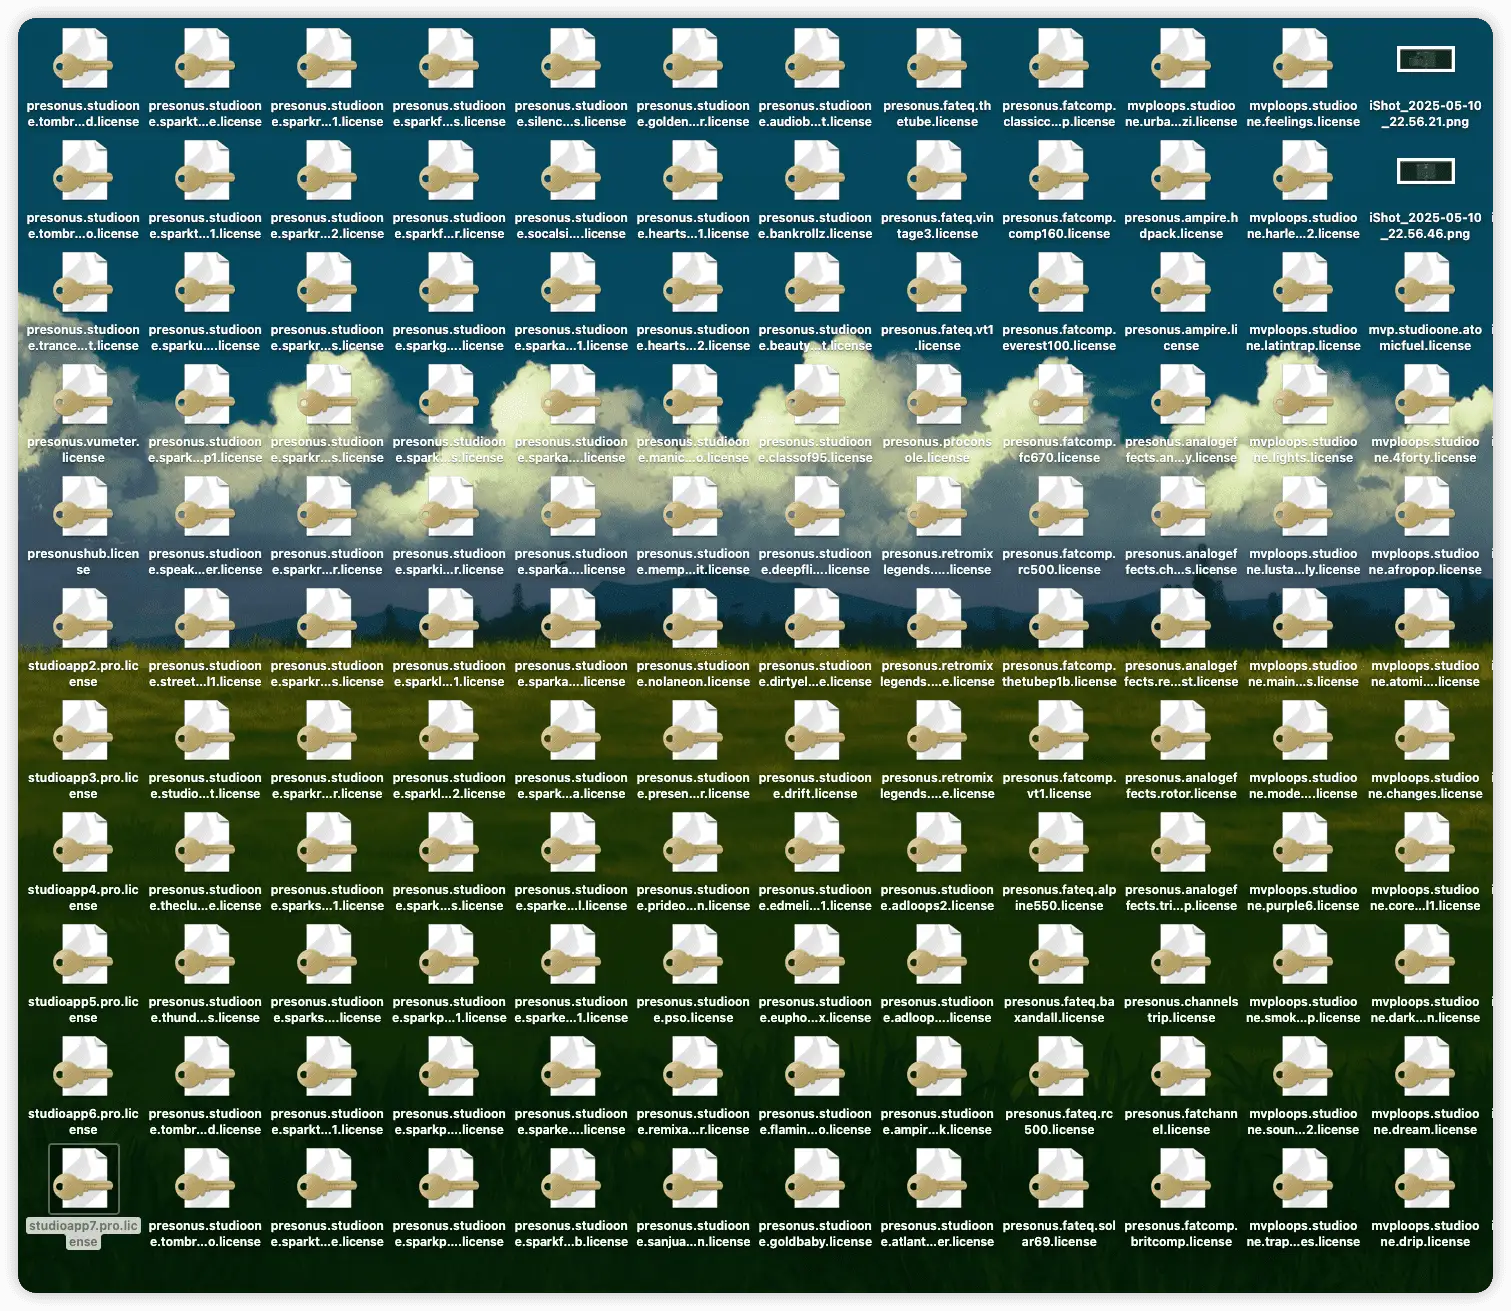Click the presonus.vumeter.license key icon
Image resolution: width=1511 pixels, height=1311 pixels.
click(83, 396)
